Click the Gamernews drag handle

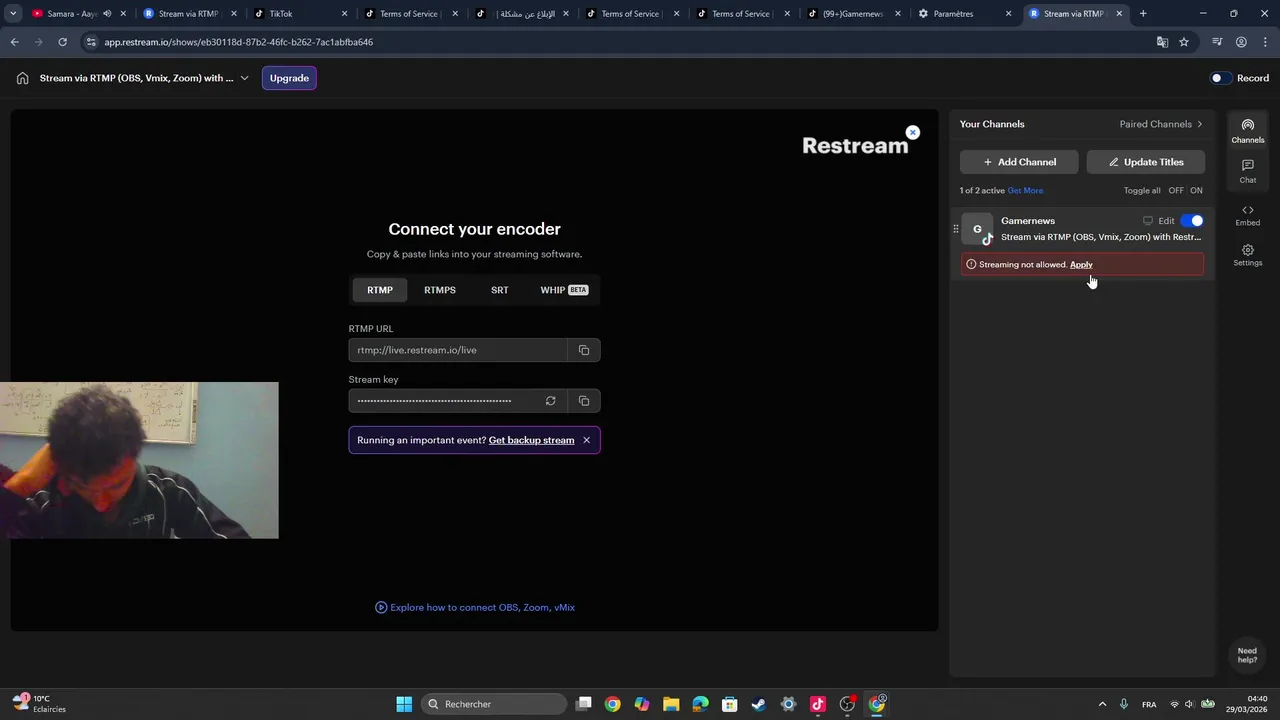click(955, 229)
